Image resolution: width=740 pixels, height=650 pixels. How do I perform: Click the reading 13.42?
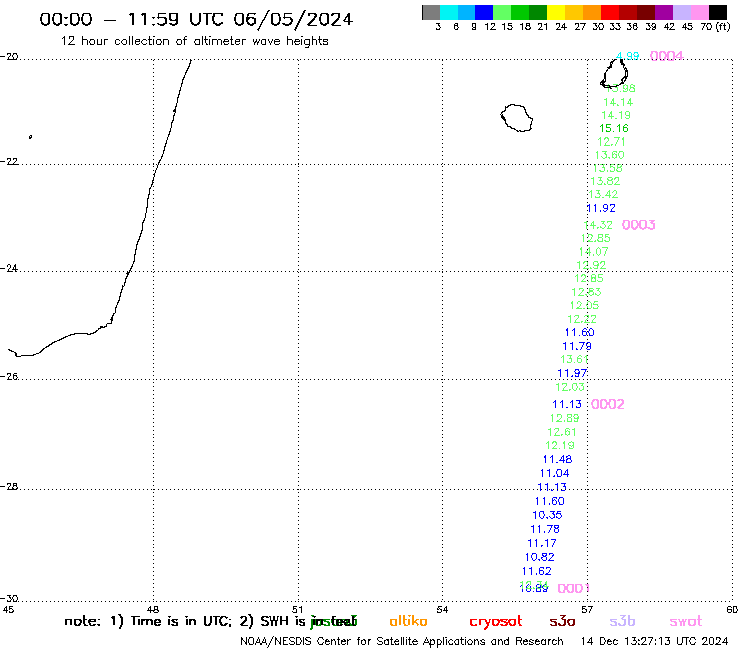tap(603, 194)
